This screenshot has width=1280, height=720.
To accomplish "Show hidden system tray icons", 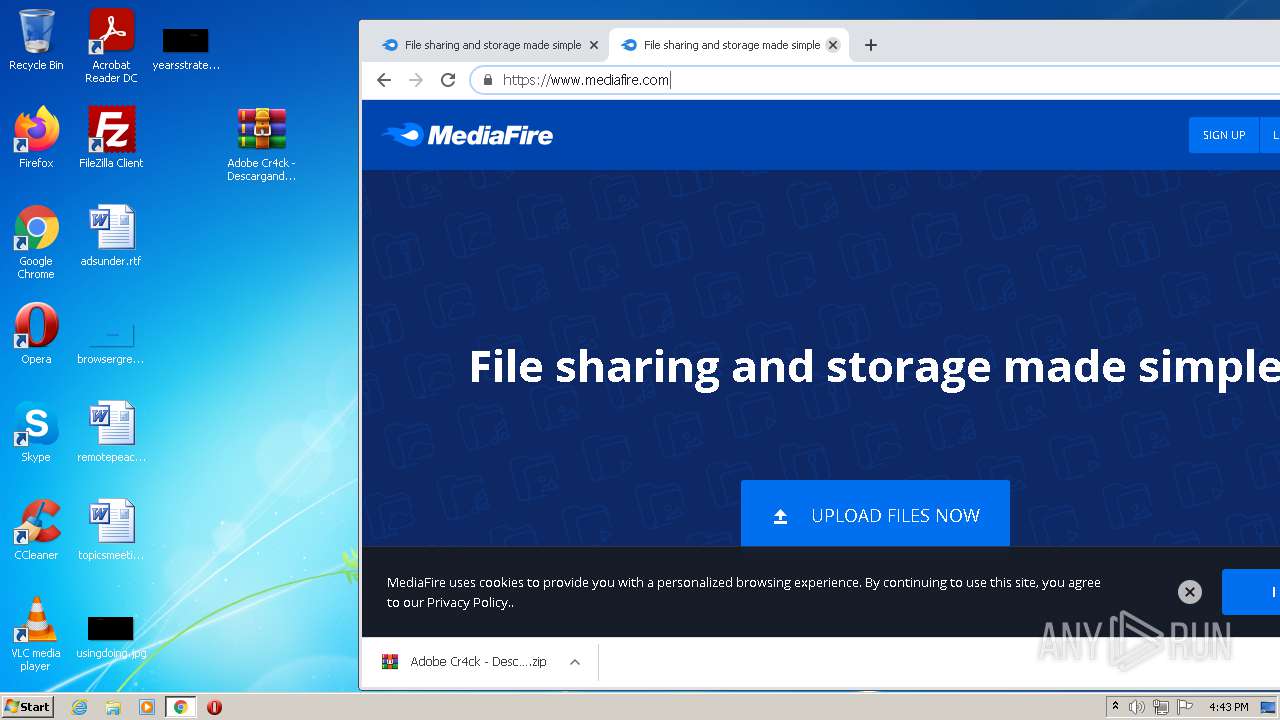I will coord(1115,707).
